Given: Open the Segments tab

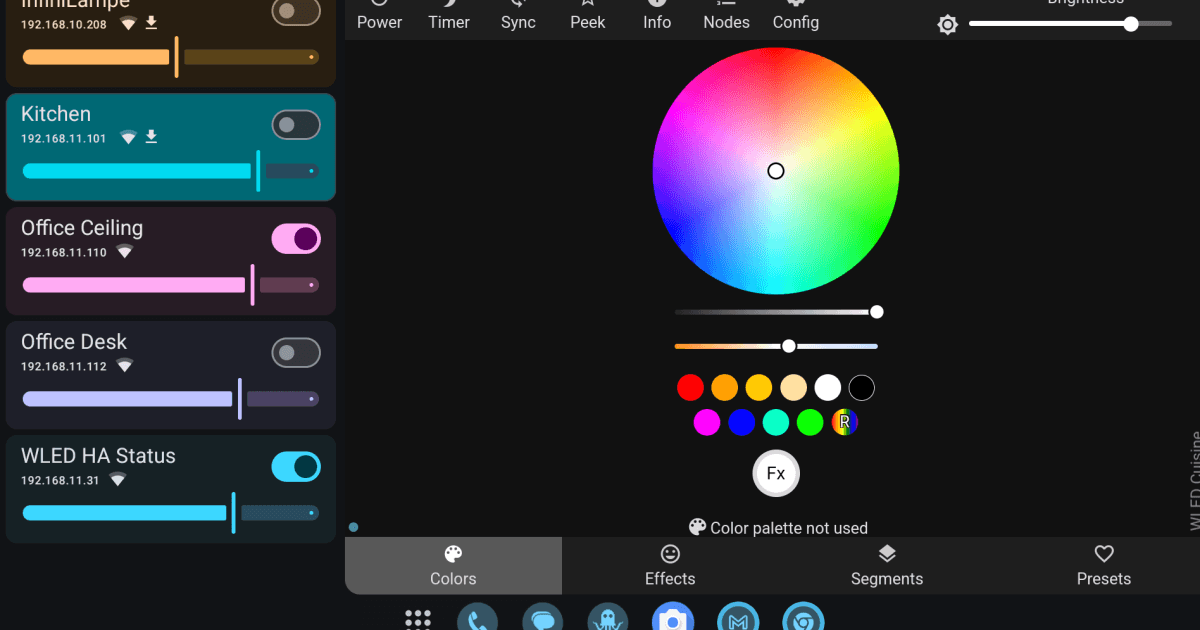Looking at the screenshot, I should (x=887, y=565).
